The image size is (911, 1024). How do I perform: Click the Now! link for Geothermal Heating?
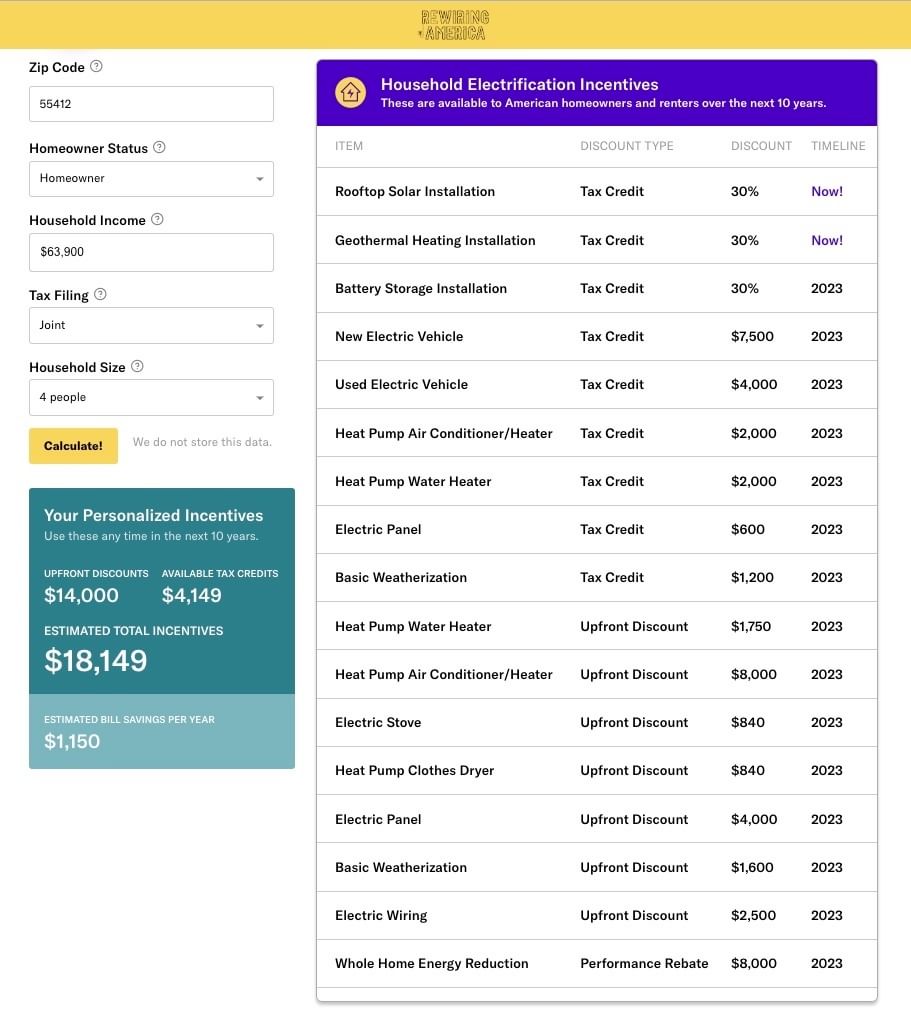827,240
